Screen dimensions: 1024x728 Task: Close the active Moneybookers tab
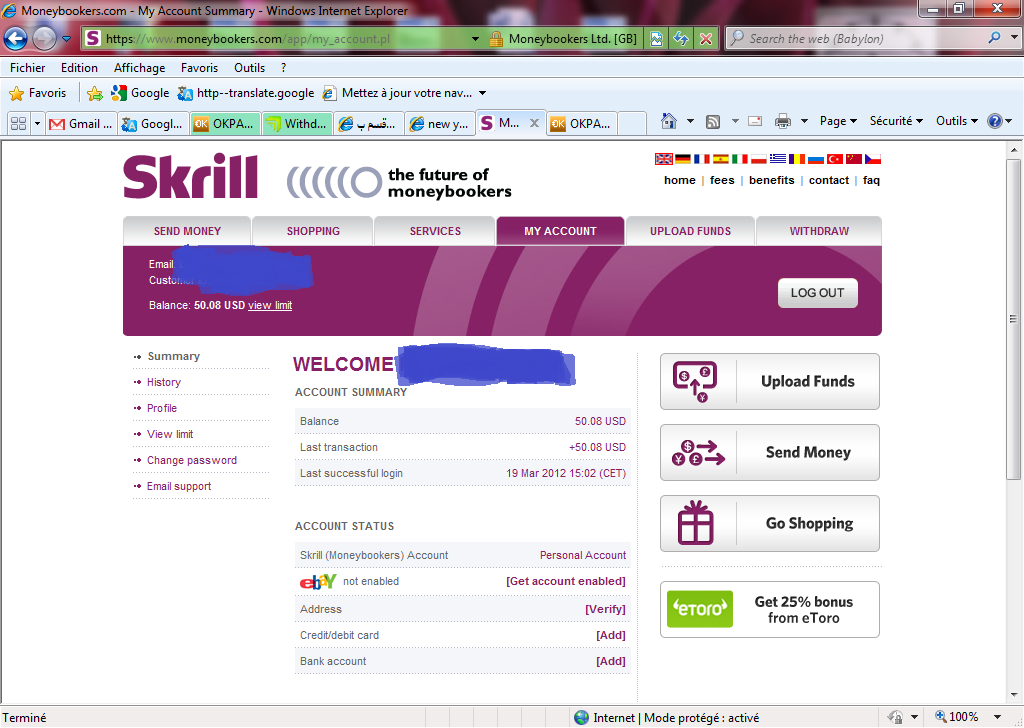(534, 123)
